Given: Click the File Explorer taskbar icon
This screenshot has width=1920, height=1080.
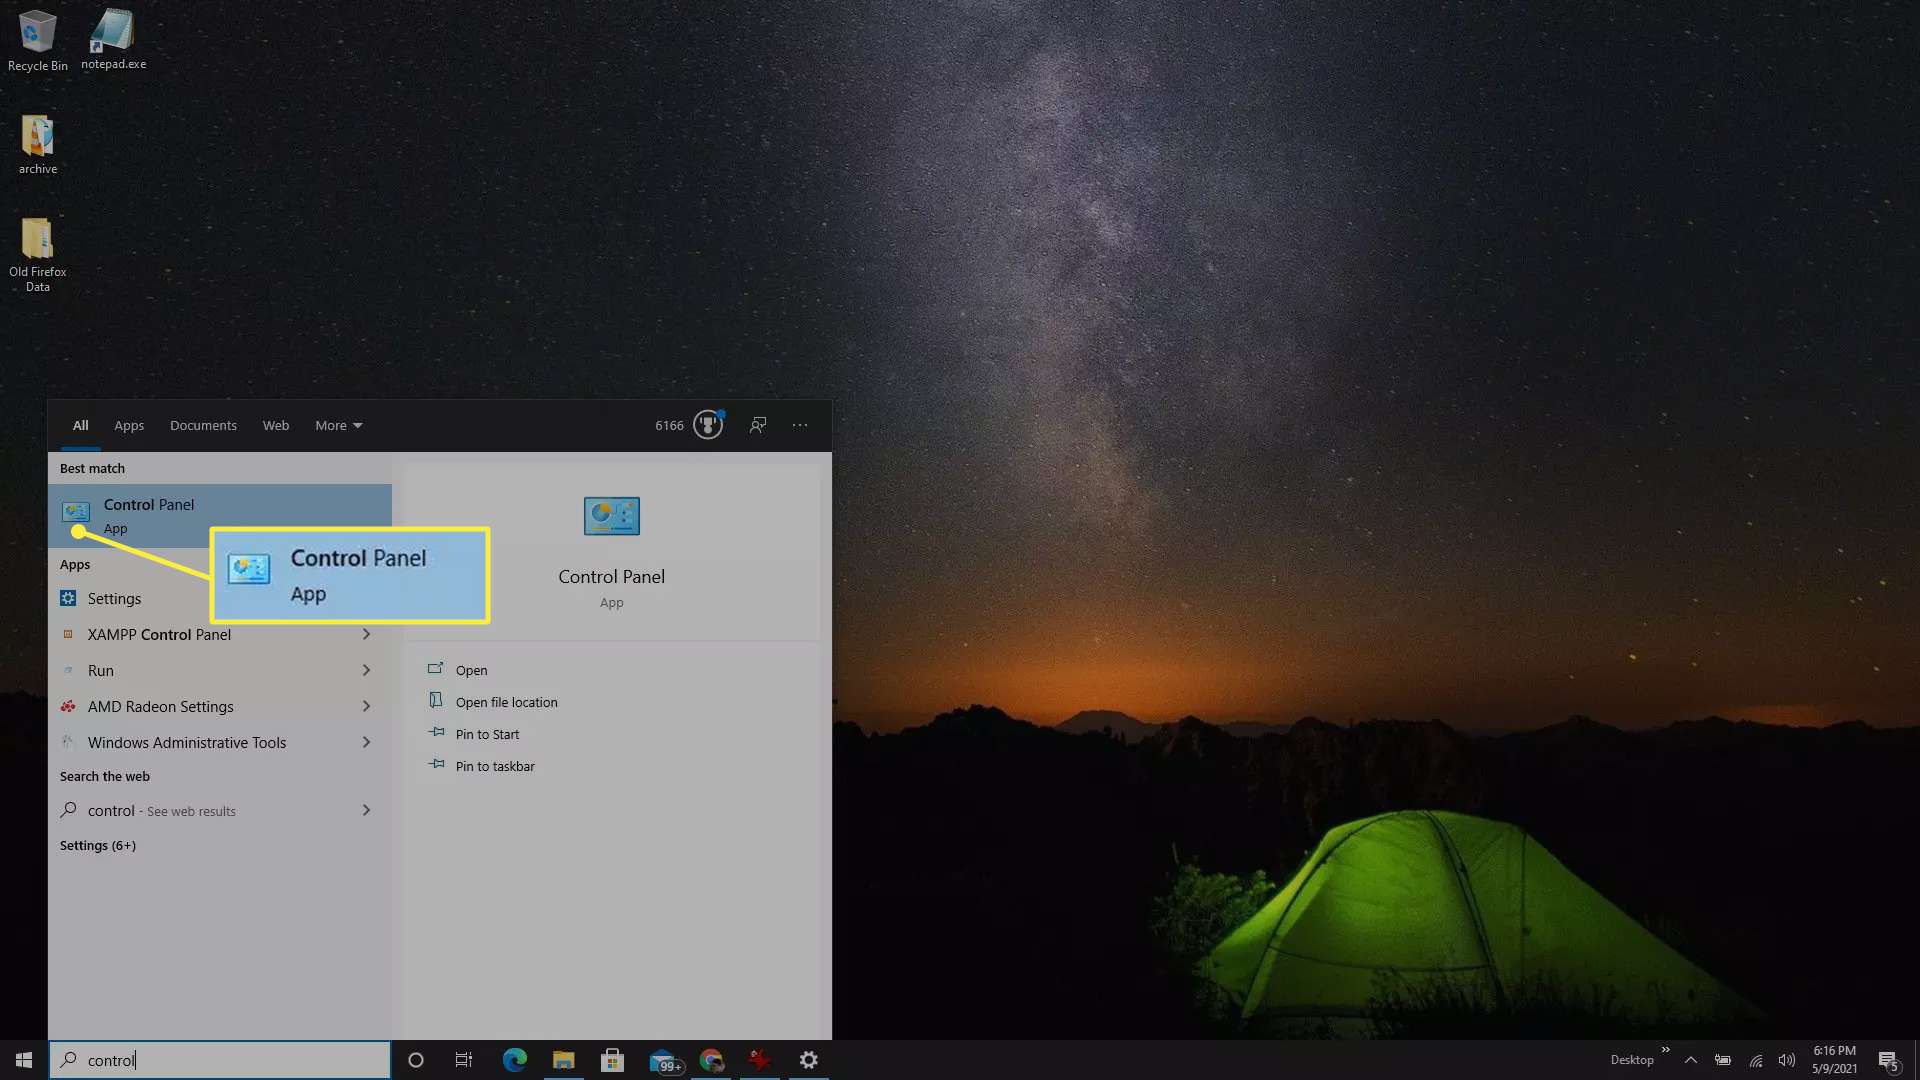Looking at the screenshot, I should 563,1059.
